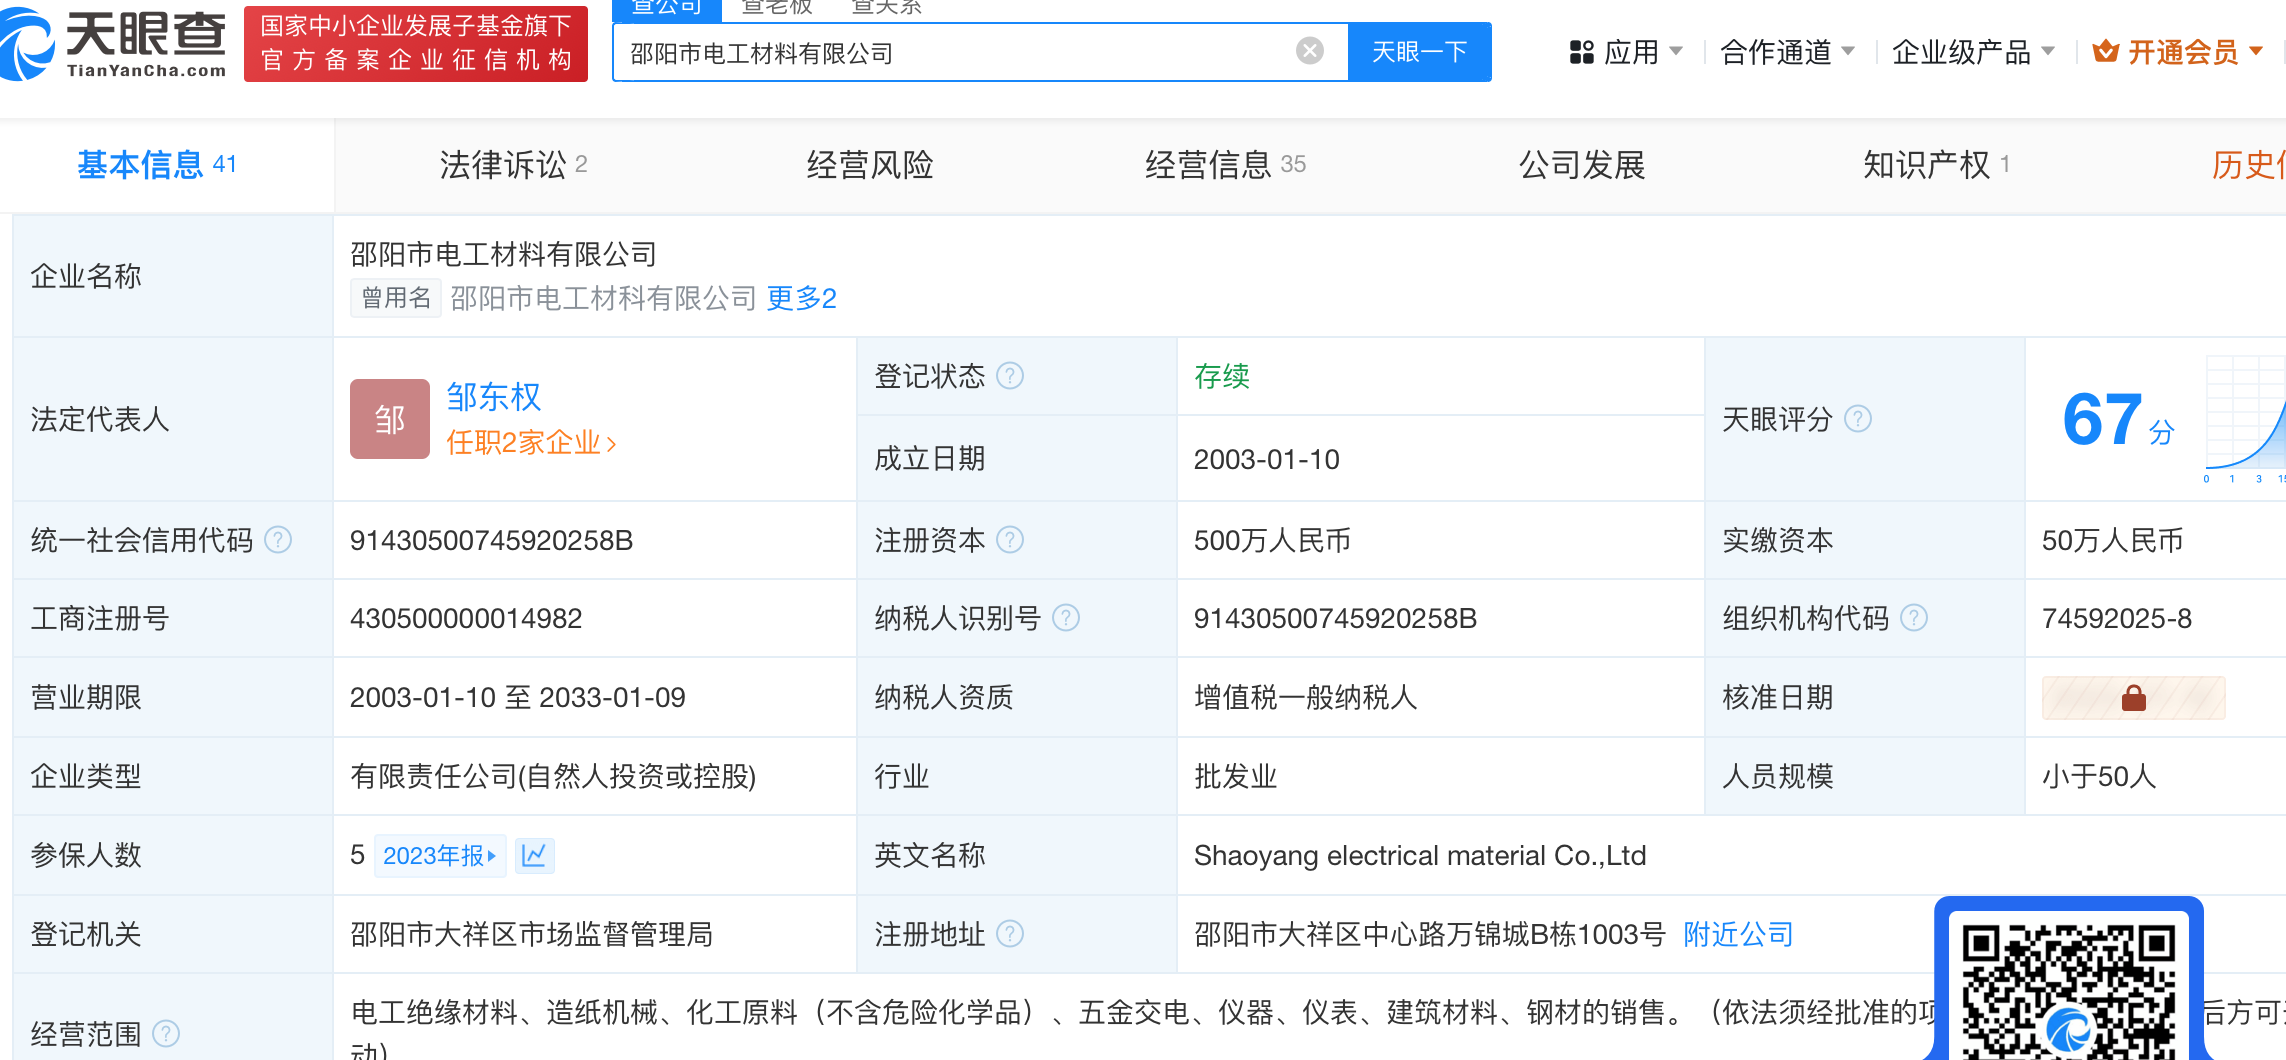Click help icon next to 天眼评分
The width and height of the screenshot is (2286, 1060).
[x=1857, y=419]
